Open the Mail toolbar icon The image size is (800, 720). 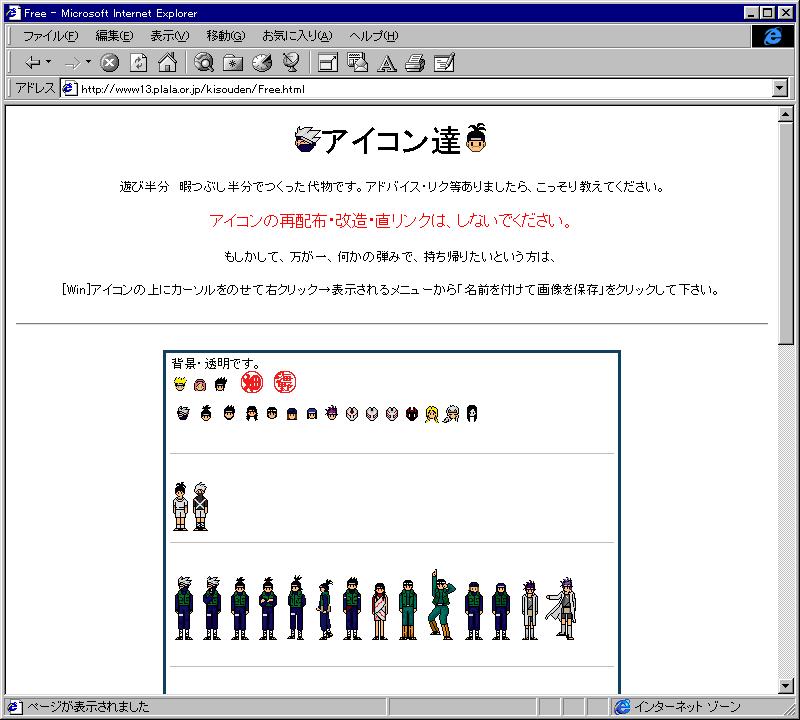pyautogui.click(x=357, y=62)
